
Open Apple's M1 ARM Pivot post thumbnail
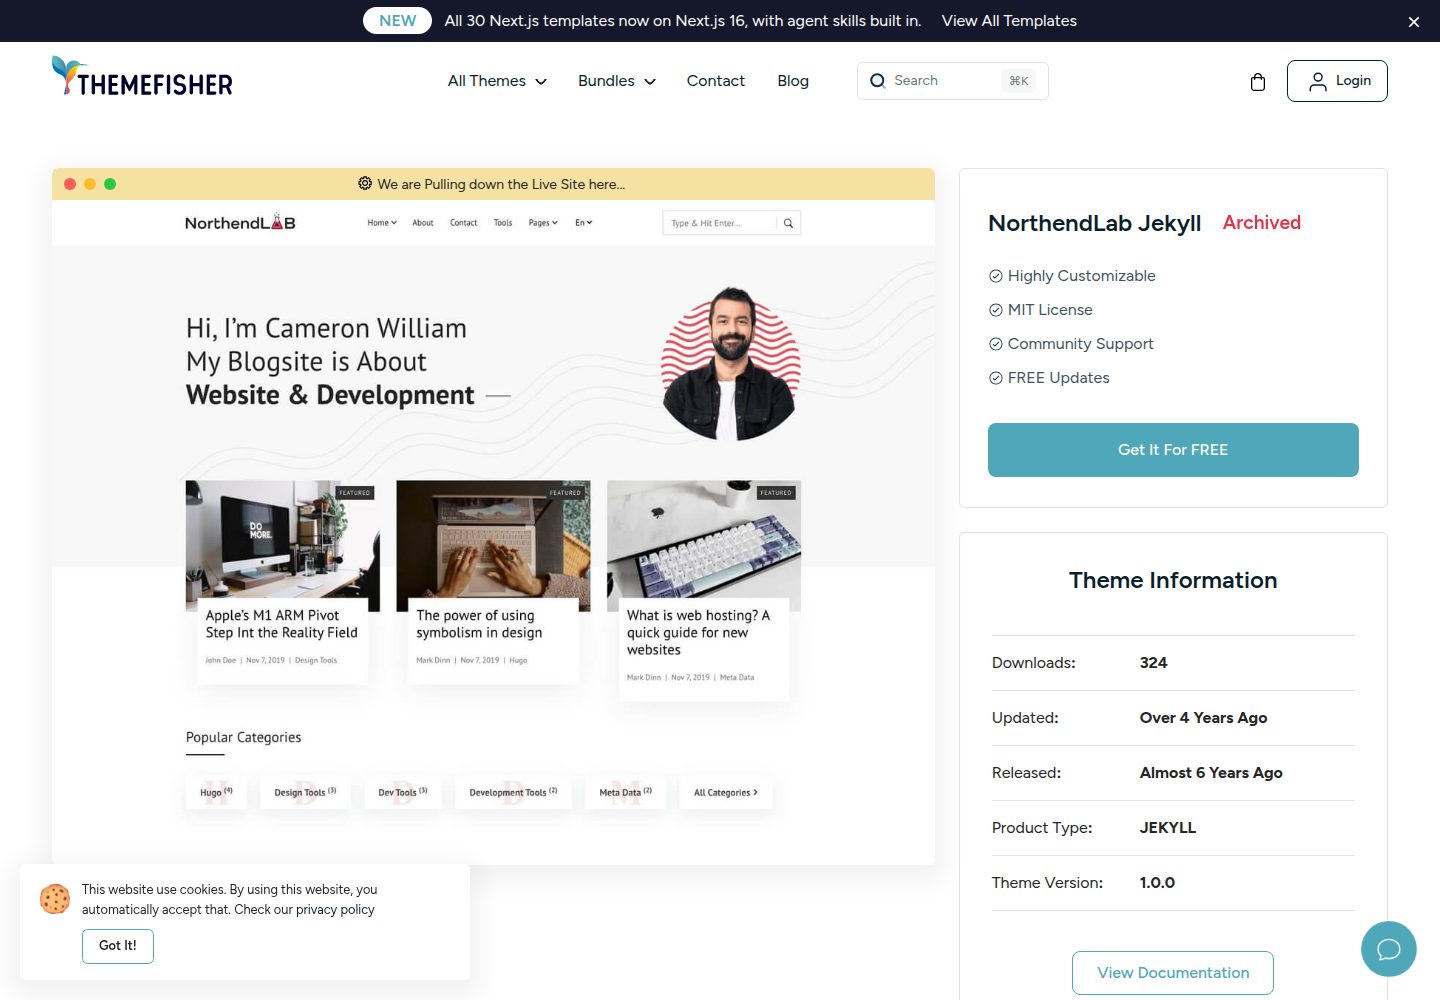(x=283, y=546)
